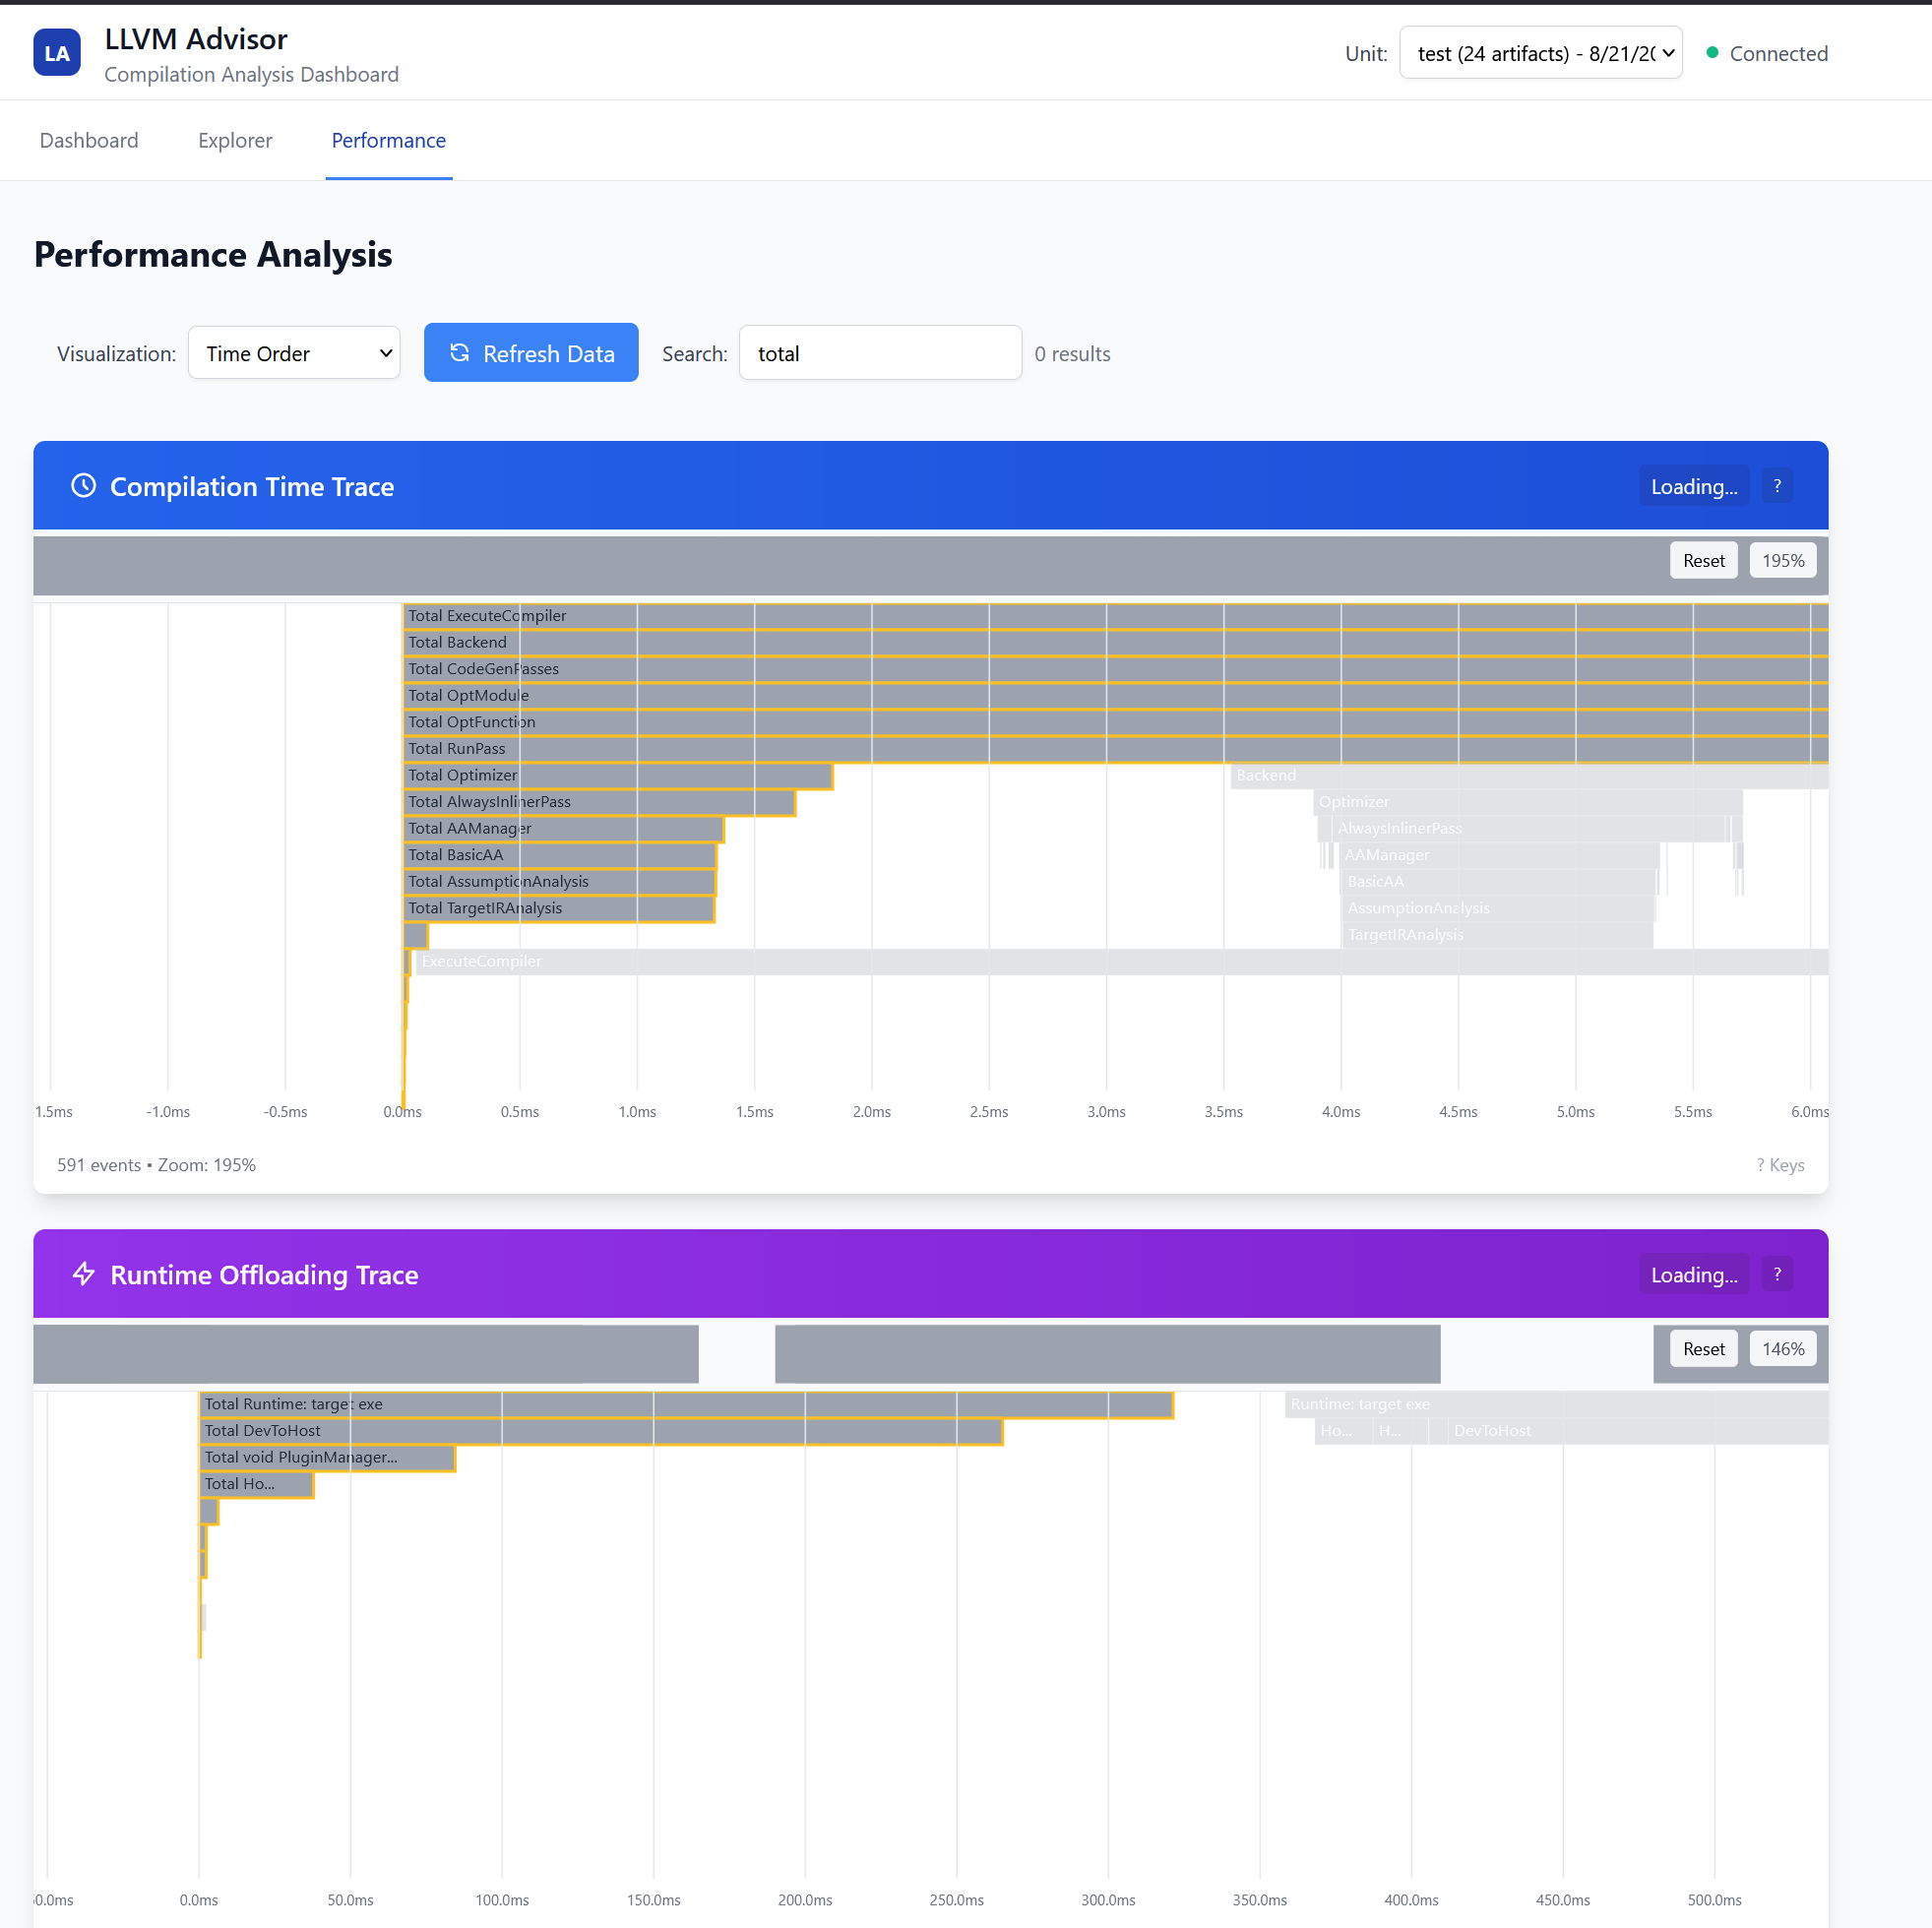The width and height of the screenshot is (1932, 1928).
Task: Select the Total DevToHost flame bar
Action: 600,1431
